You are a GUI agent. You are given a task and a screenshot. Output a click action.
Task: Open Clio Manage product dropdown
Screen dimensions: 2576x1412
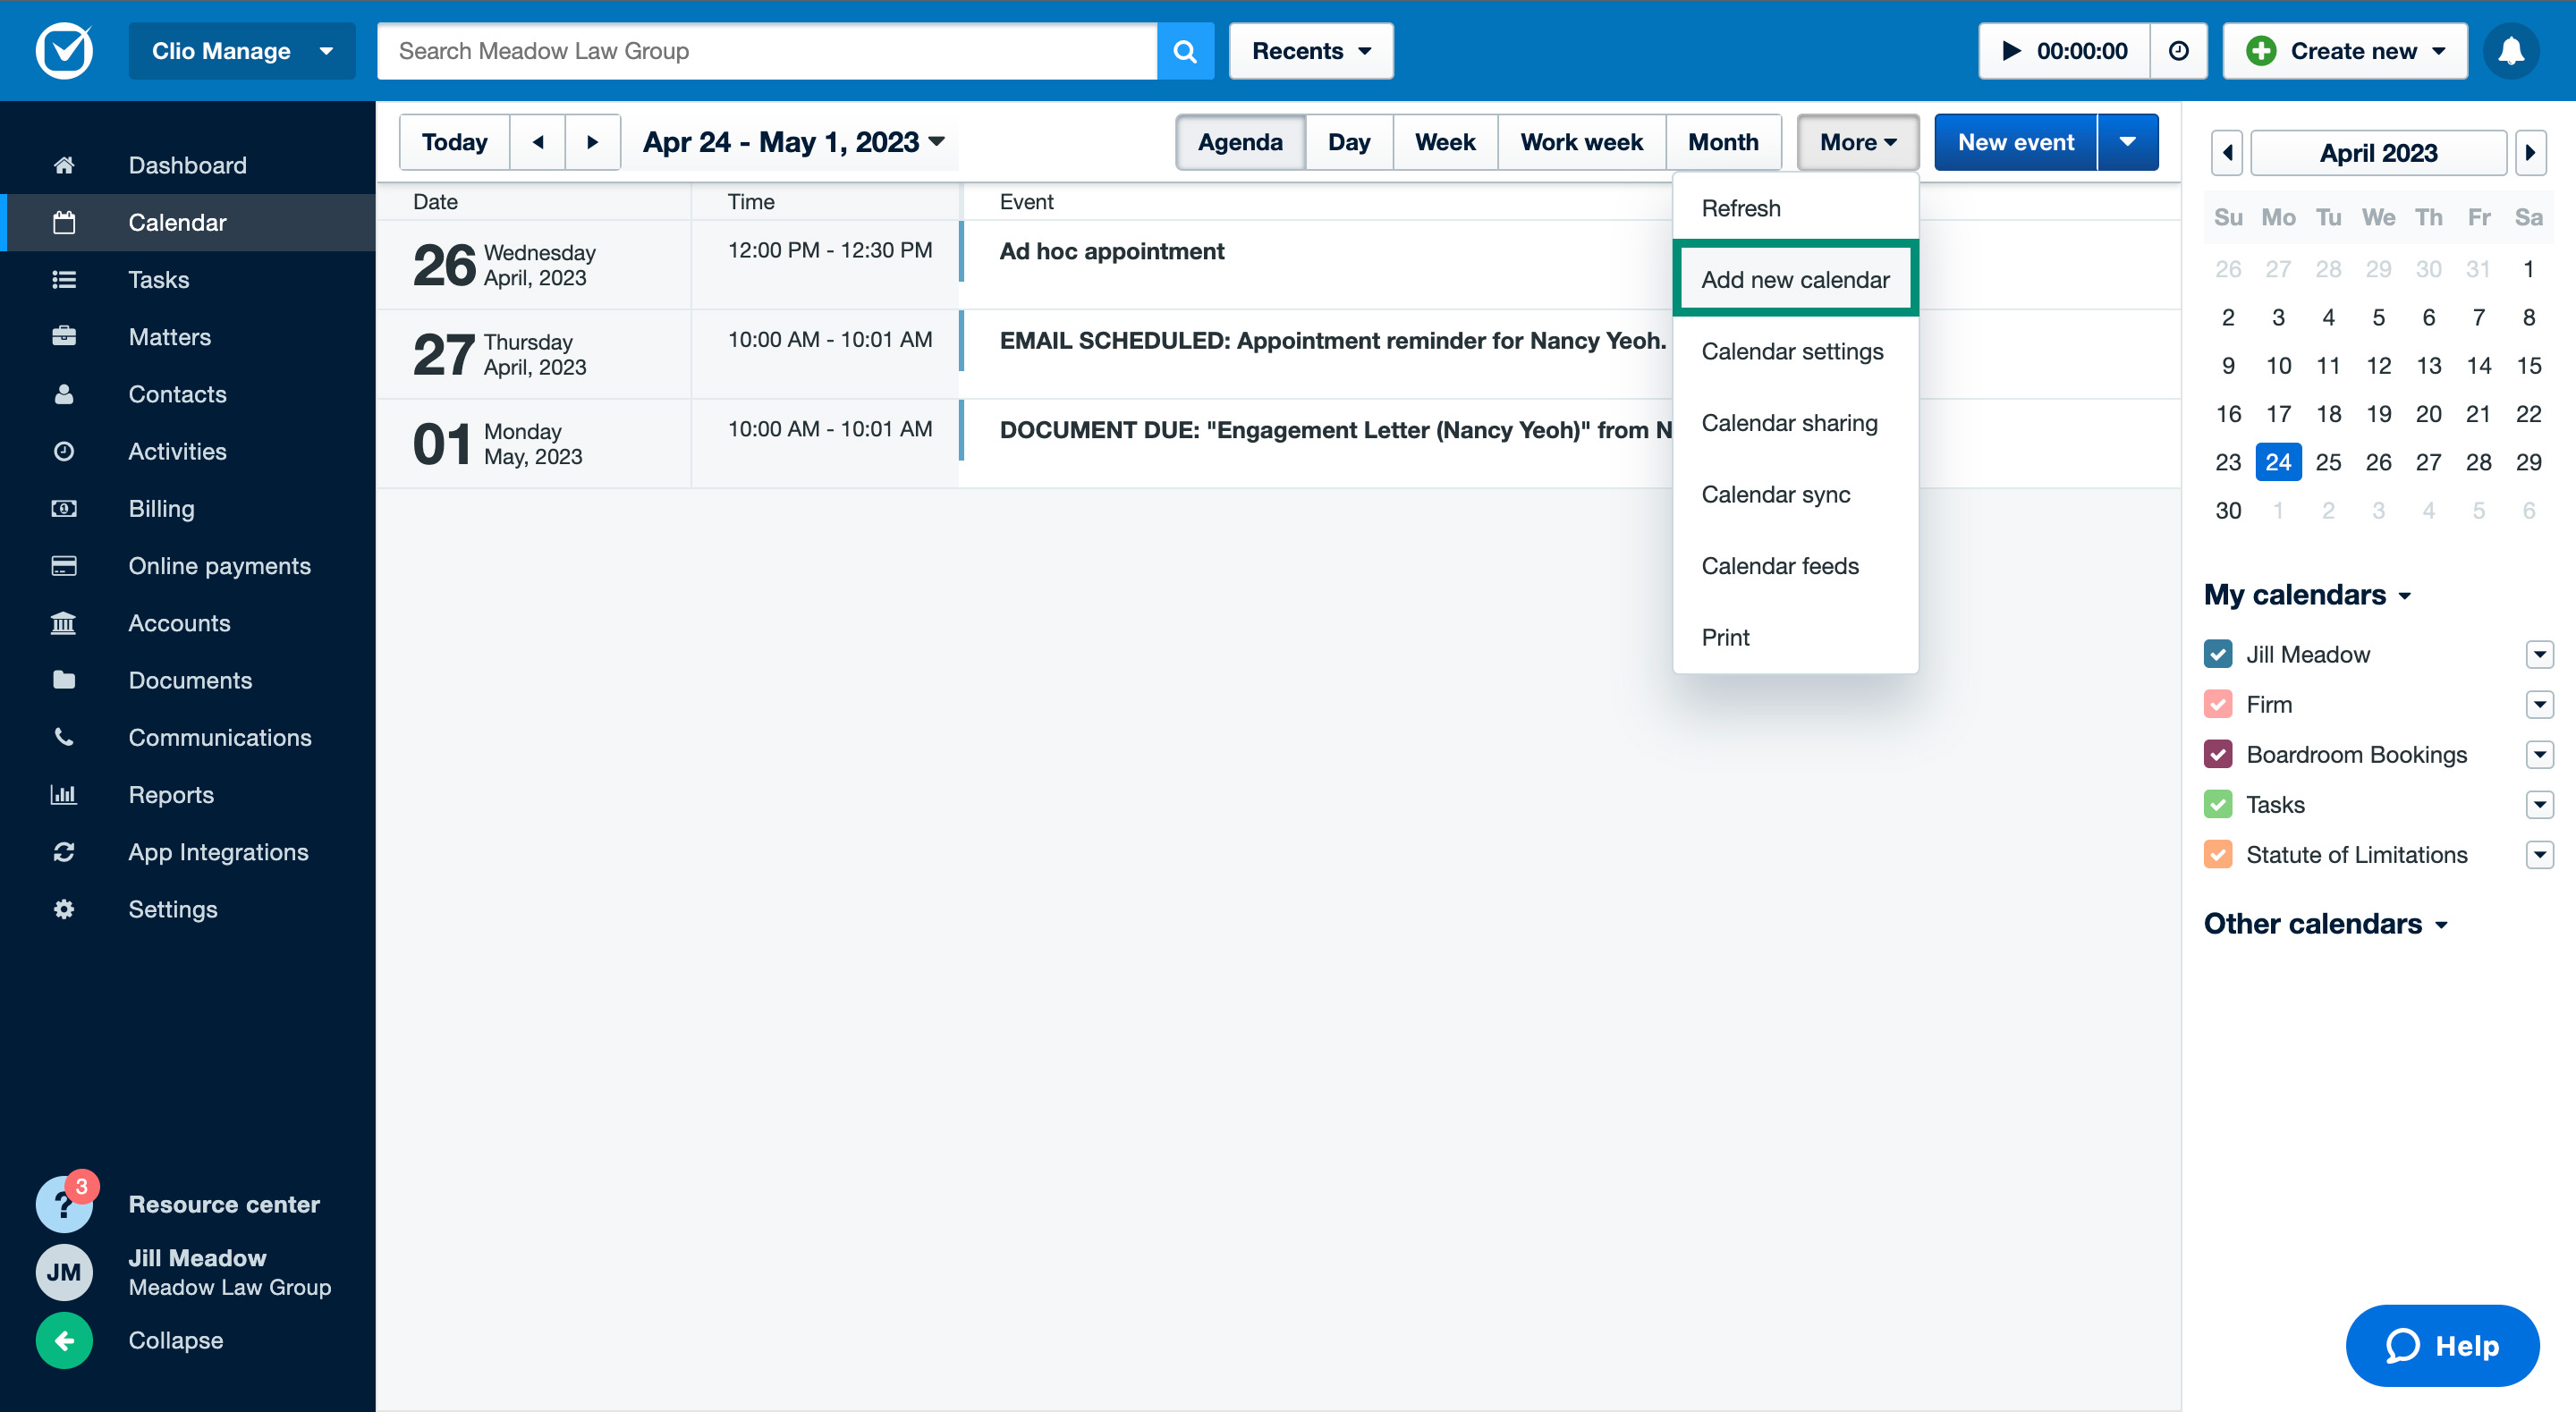click(242, 51)
